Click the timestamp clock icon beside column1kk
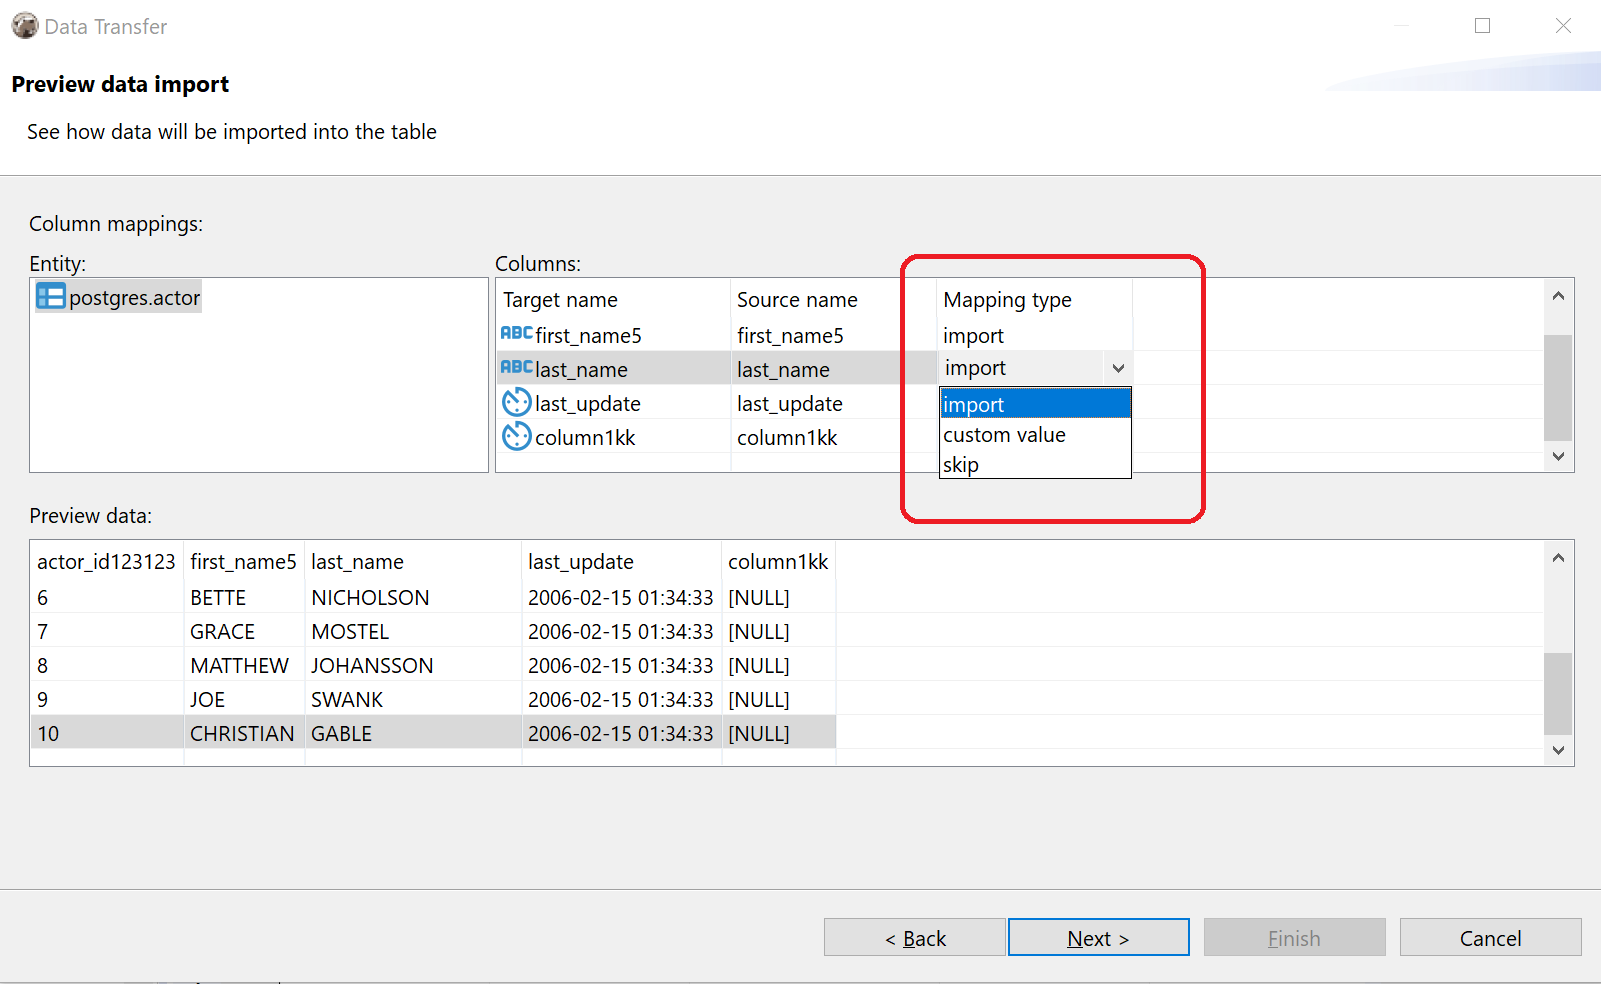The image size is (1601, 984). 516,437
